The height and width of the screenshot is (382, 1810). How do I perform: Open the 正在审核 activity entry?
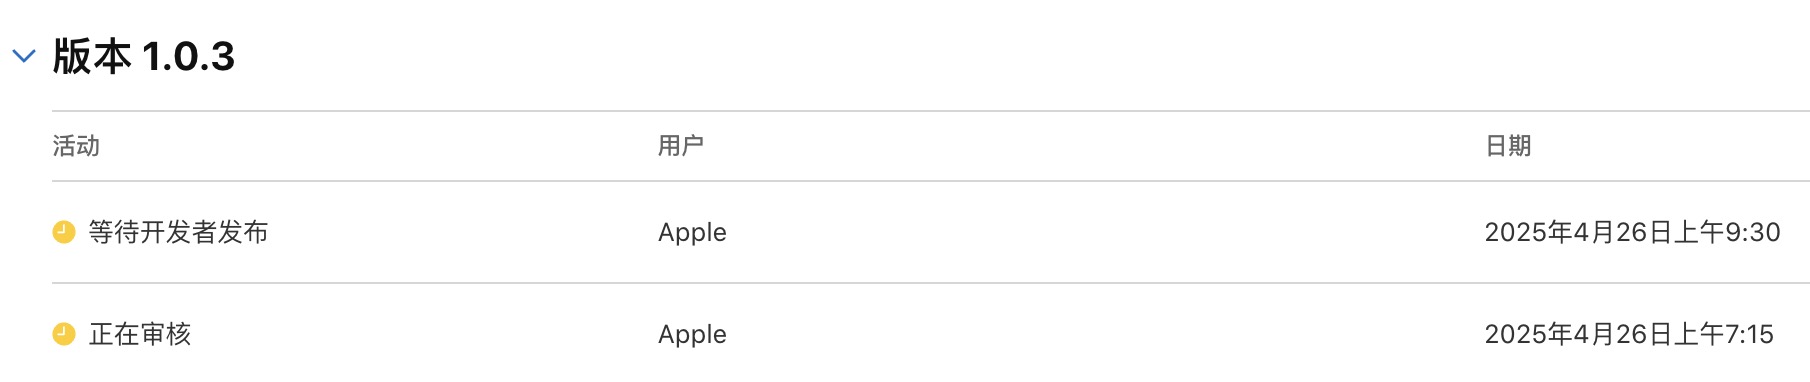(140, 334)
